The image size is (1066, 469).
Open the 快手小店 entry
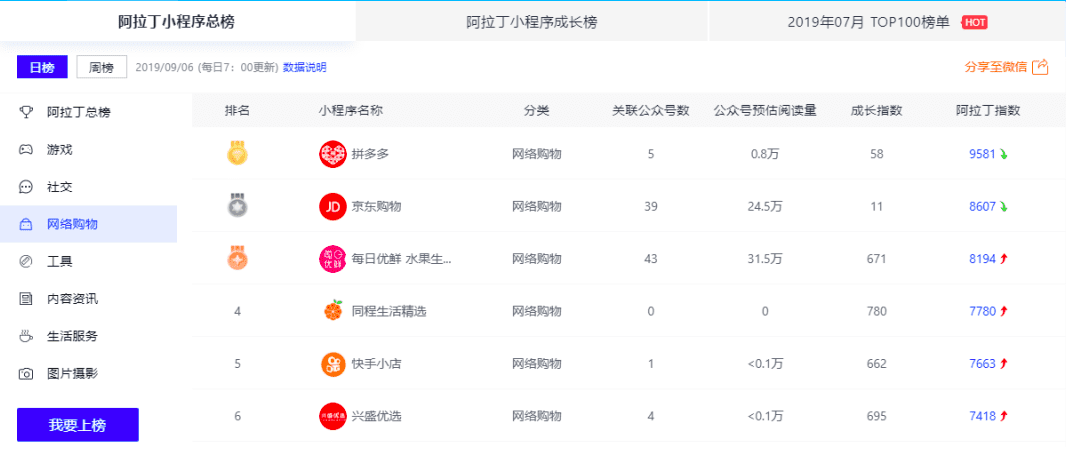point(377,364)
